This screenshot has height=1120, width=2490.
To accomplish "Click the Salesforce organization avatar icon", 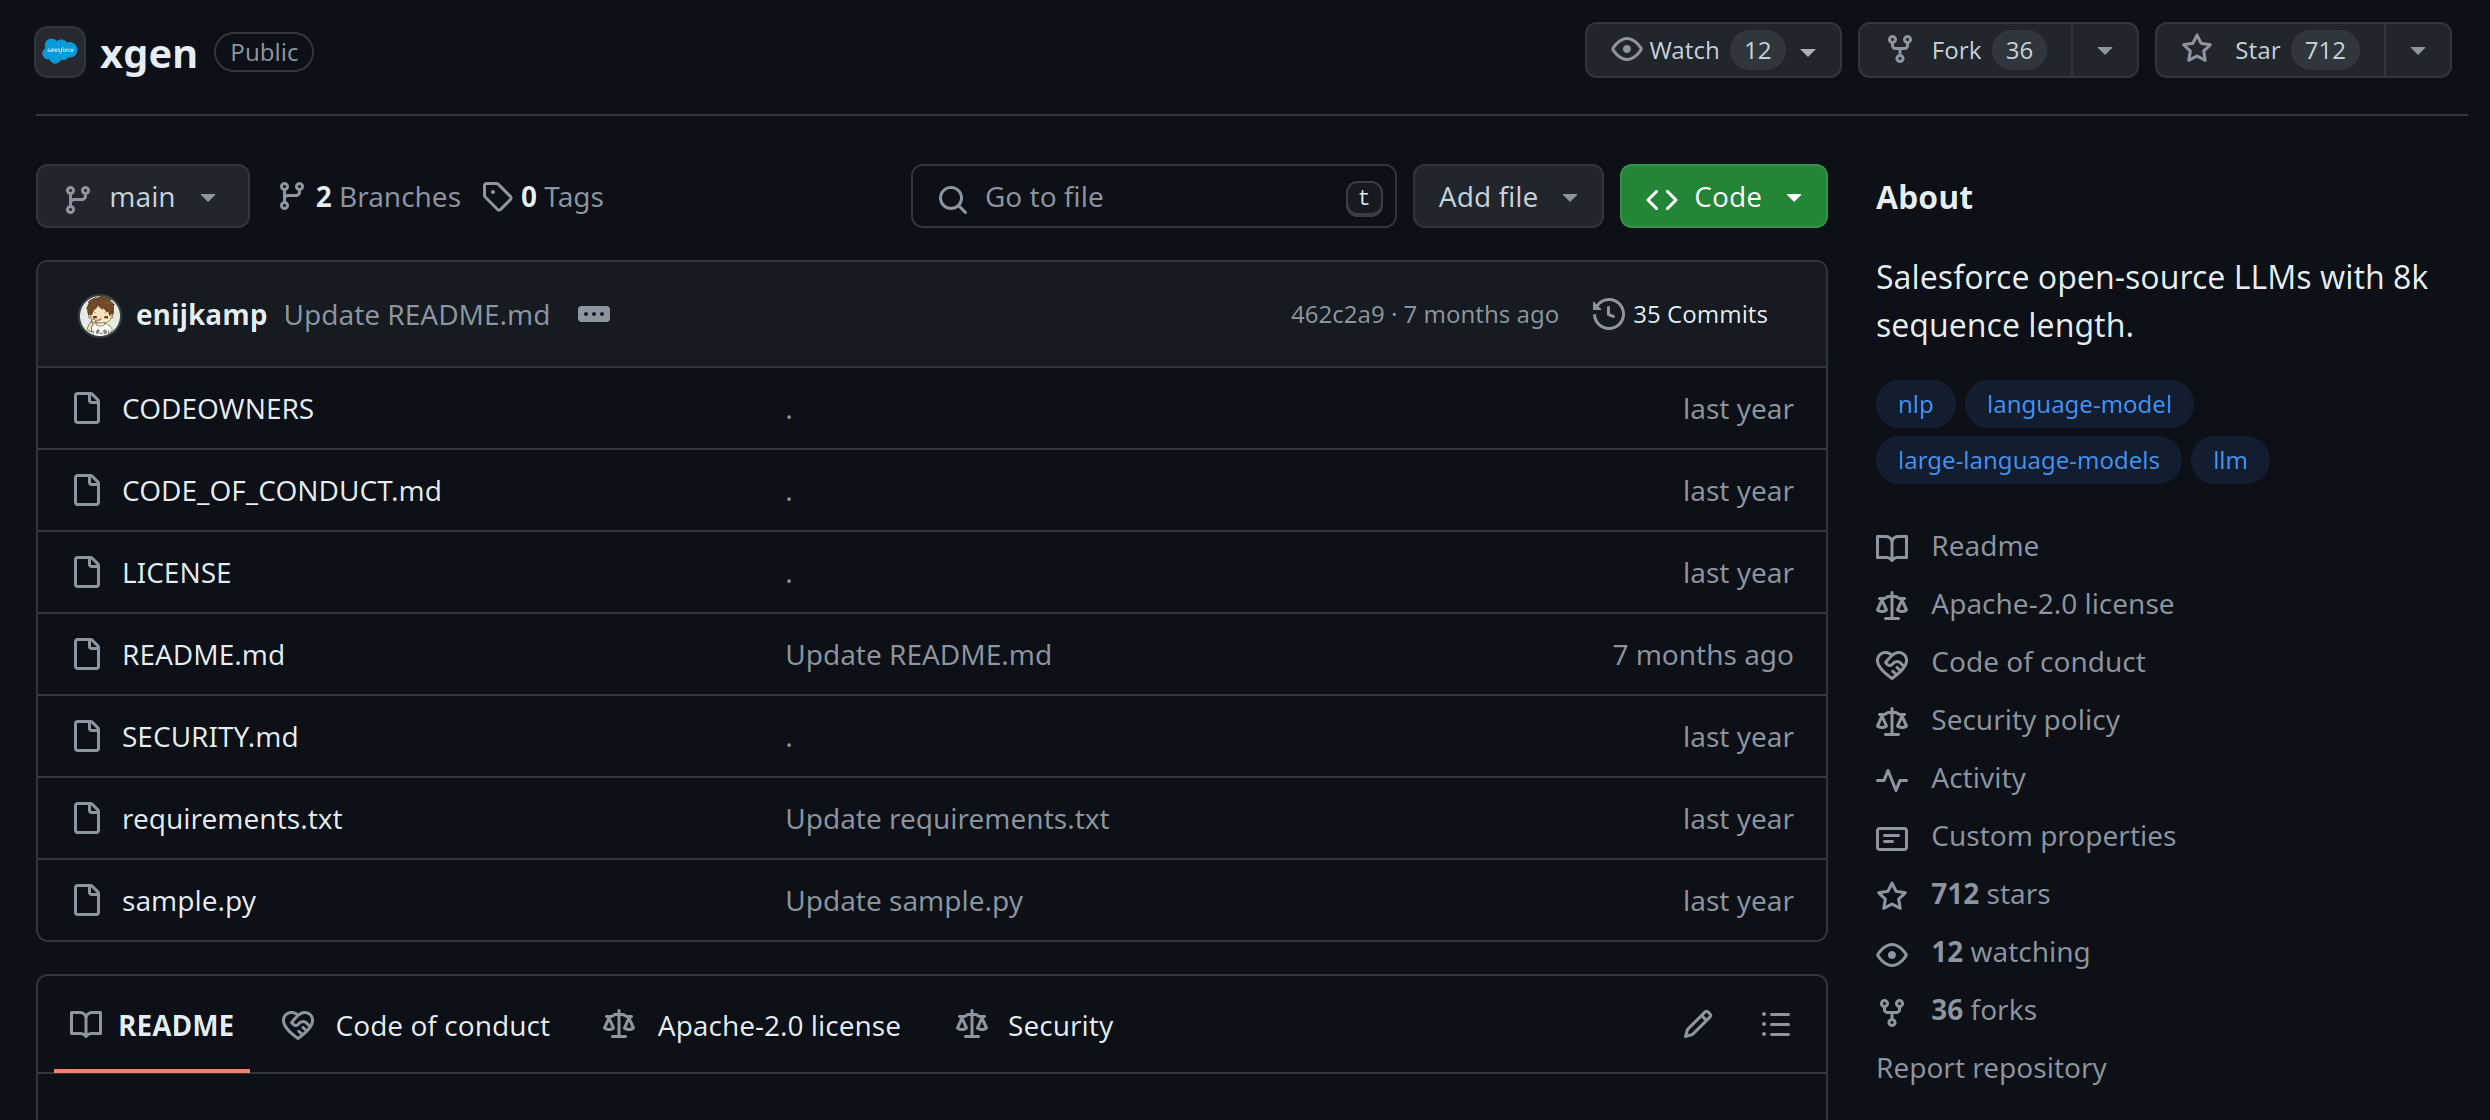I will [x=60, y=52].
